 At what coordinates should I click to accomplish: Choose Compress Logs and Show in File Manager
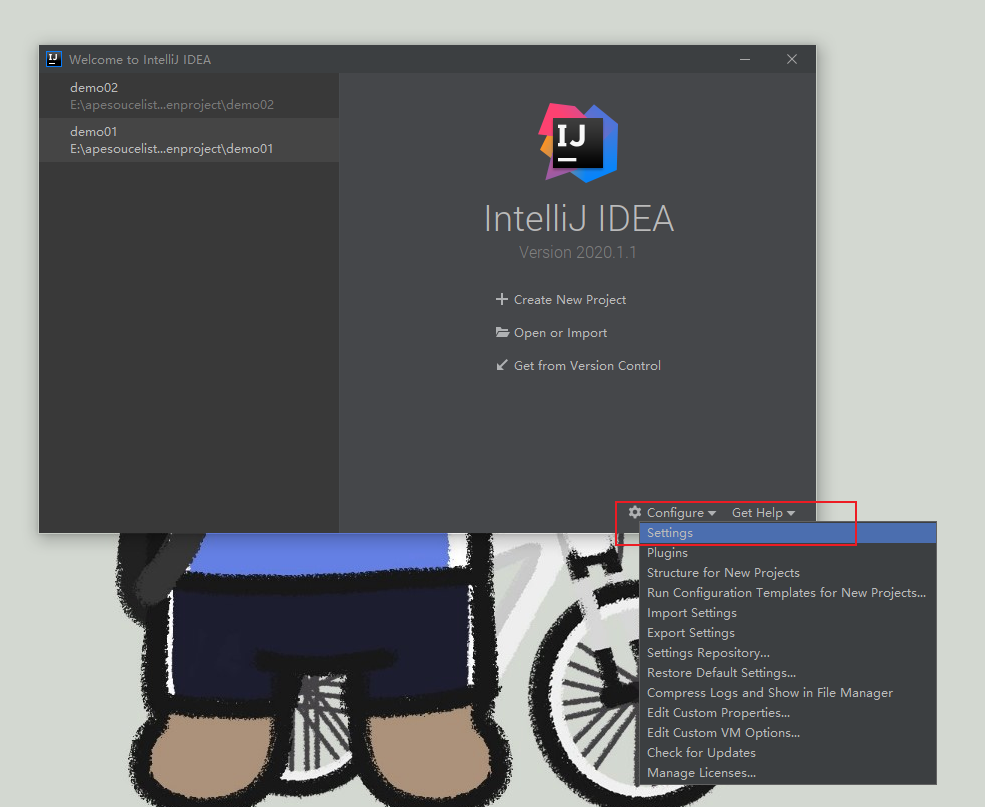tap(788, 693)
